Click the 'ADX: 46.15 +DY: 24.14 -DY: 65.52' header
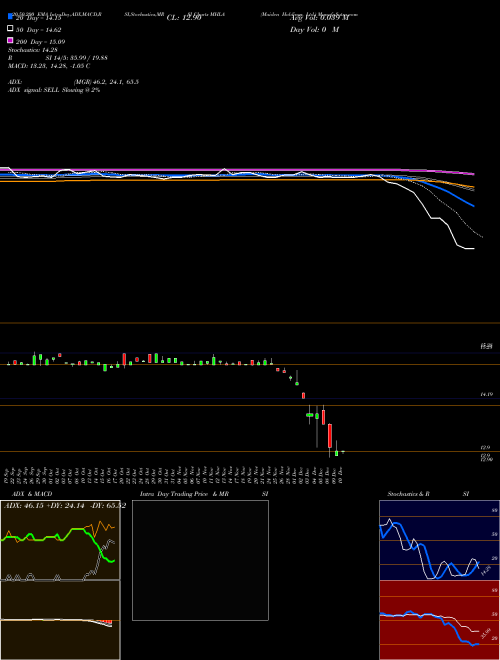Image resolution: width=500 pixels, height=660 pixels. (x=65, y=505)
